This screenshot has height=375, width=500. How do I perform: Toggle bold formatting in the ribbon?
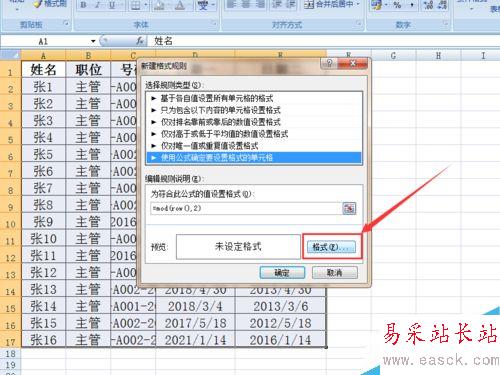[84, 5]
